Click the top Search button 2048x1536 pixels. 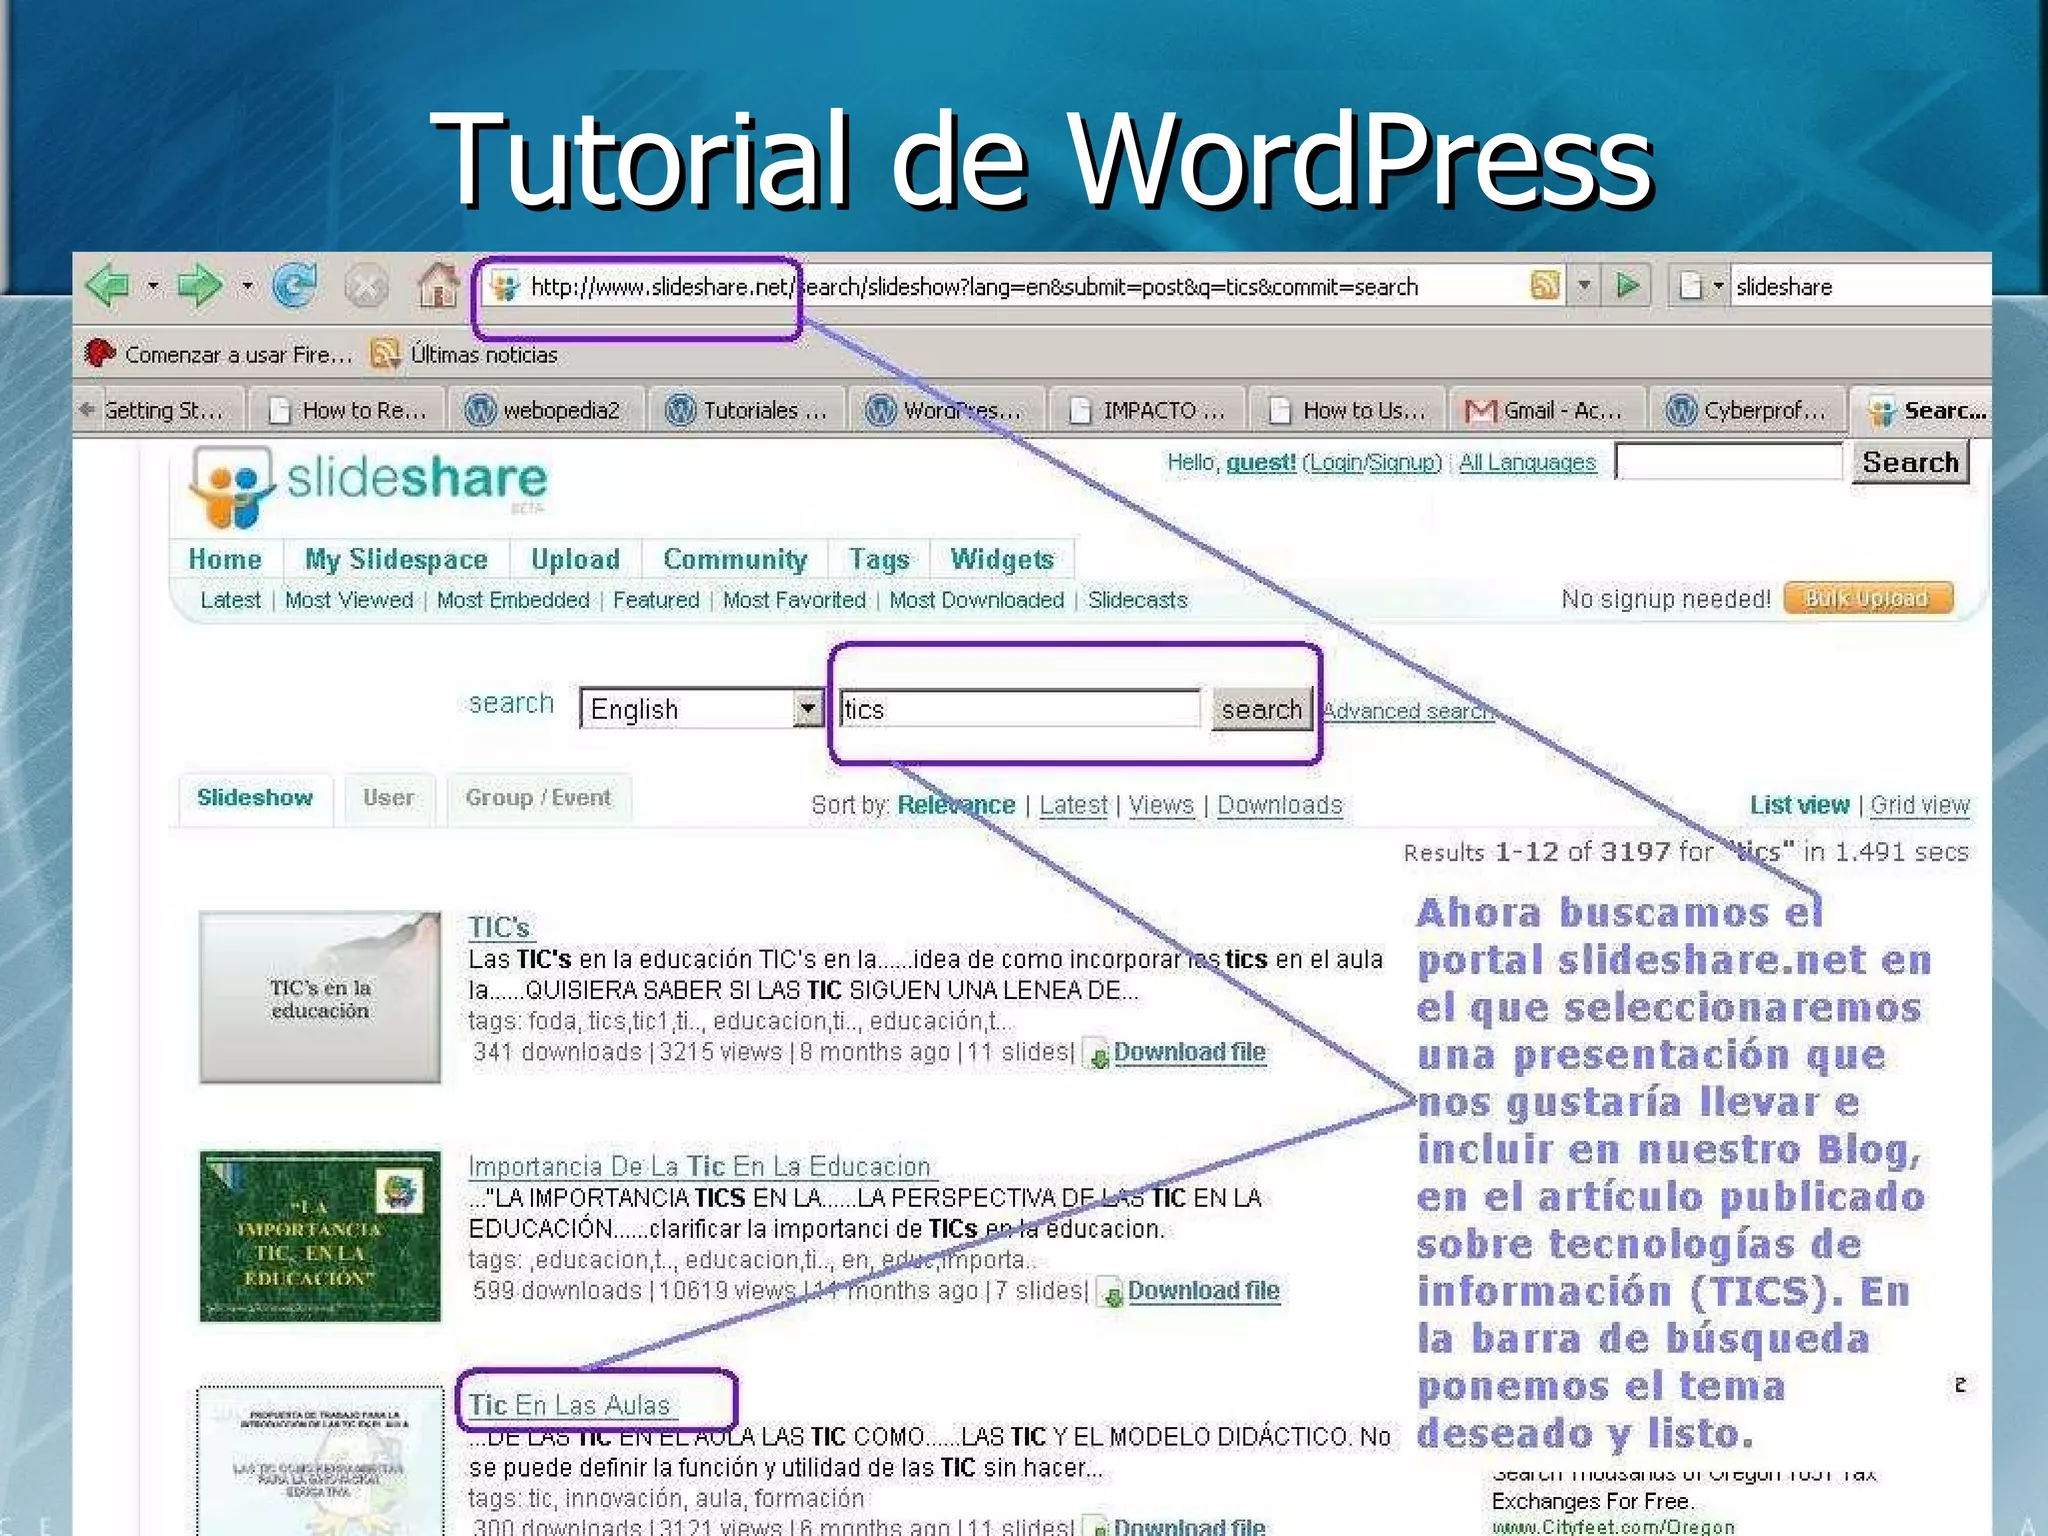[x=1910, y=462]
